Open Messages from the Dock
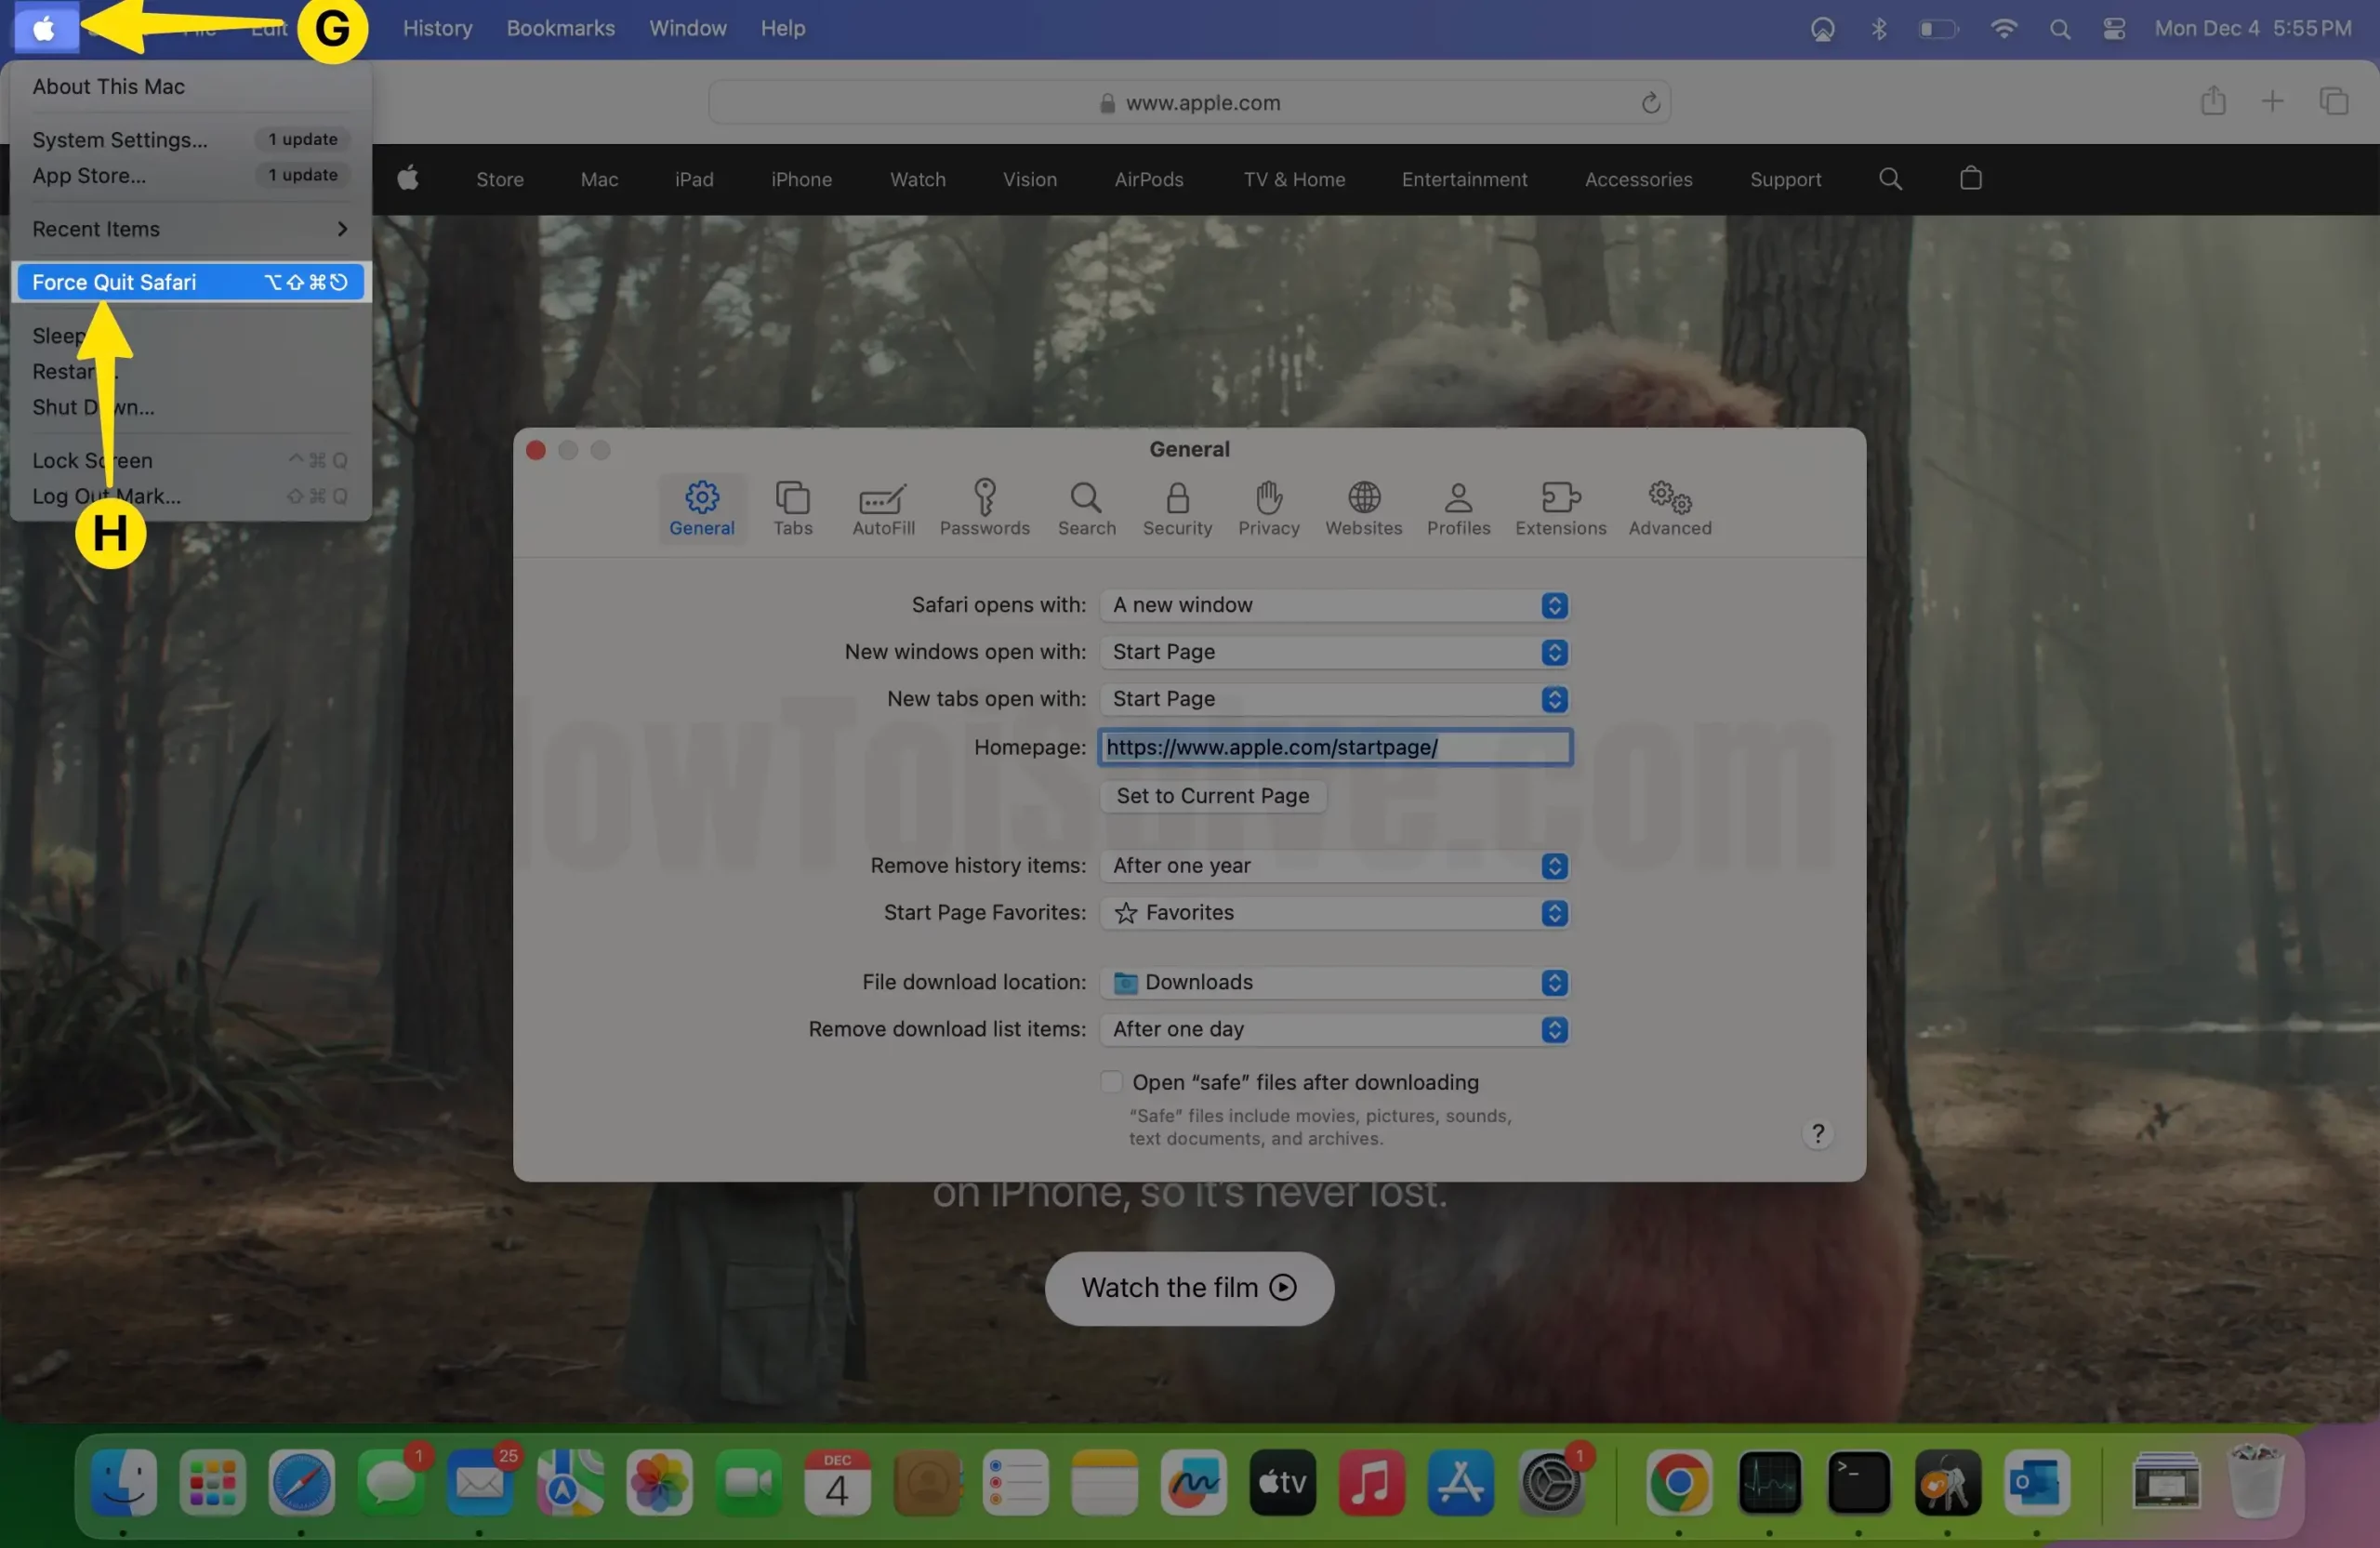 point(391,1482)
